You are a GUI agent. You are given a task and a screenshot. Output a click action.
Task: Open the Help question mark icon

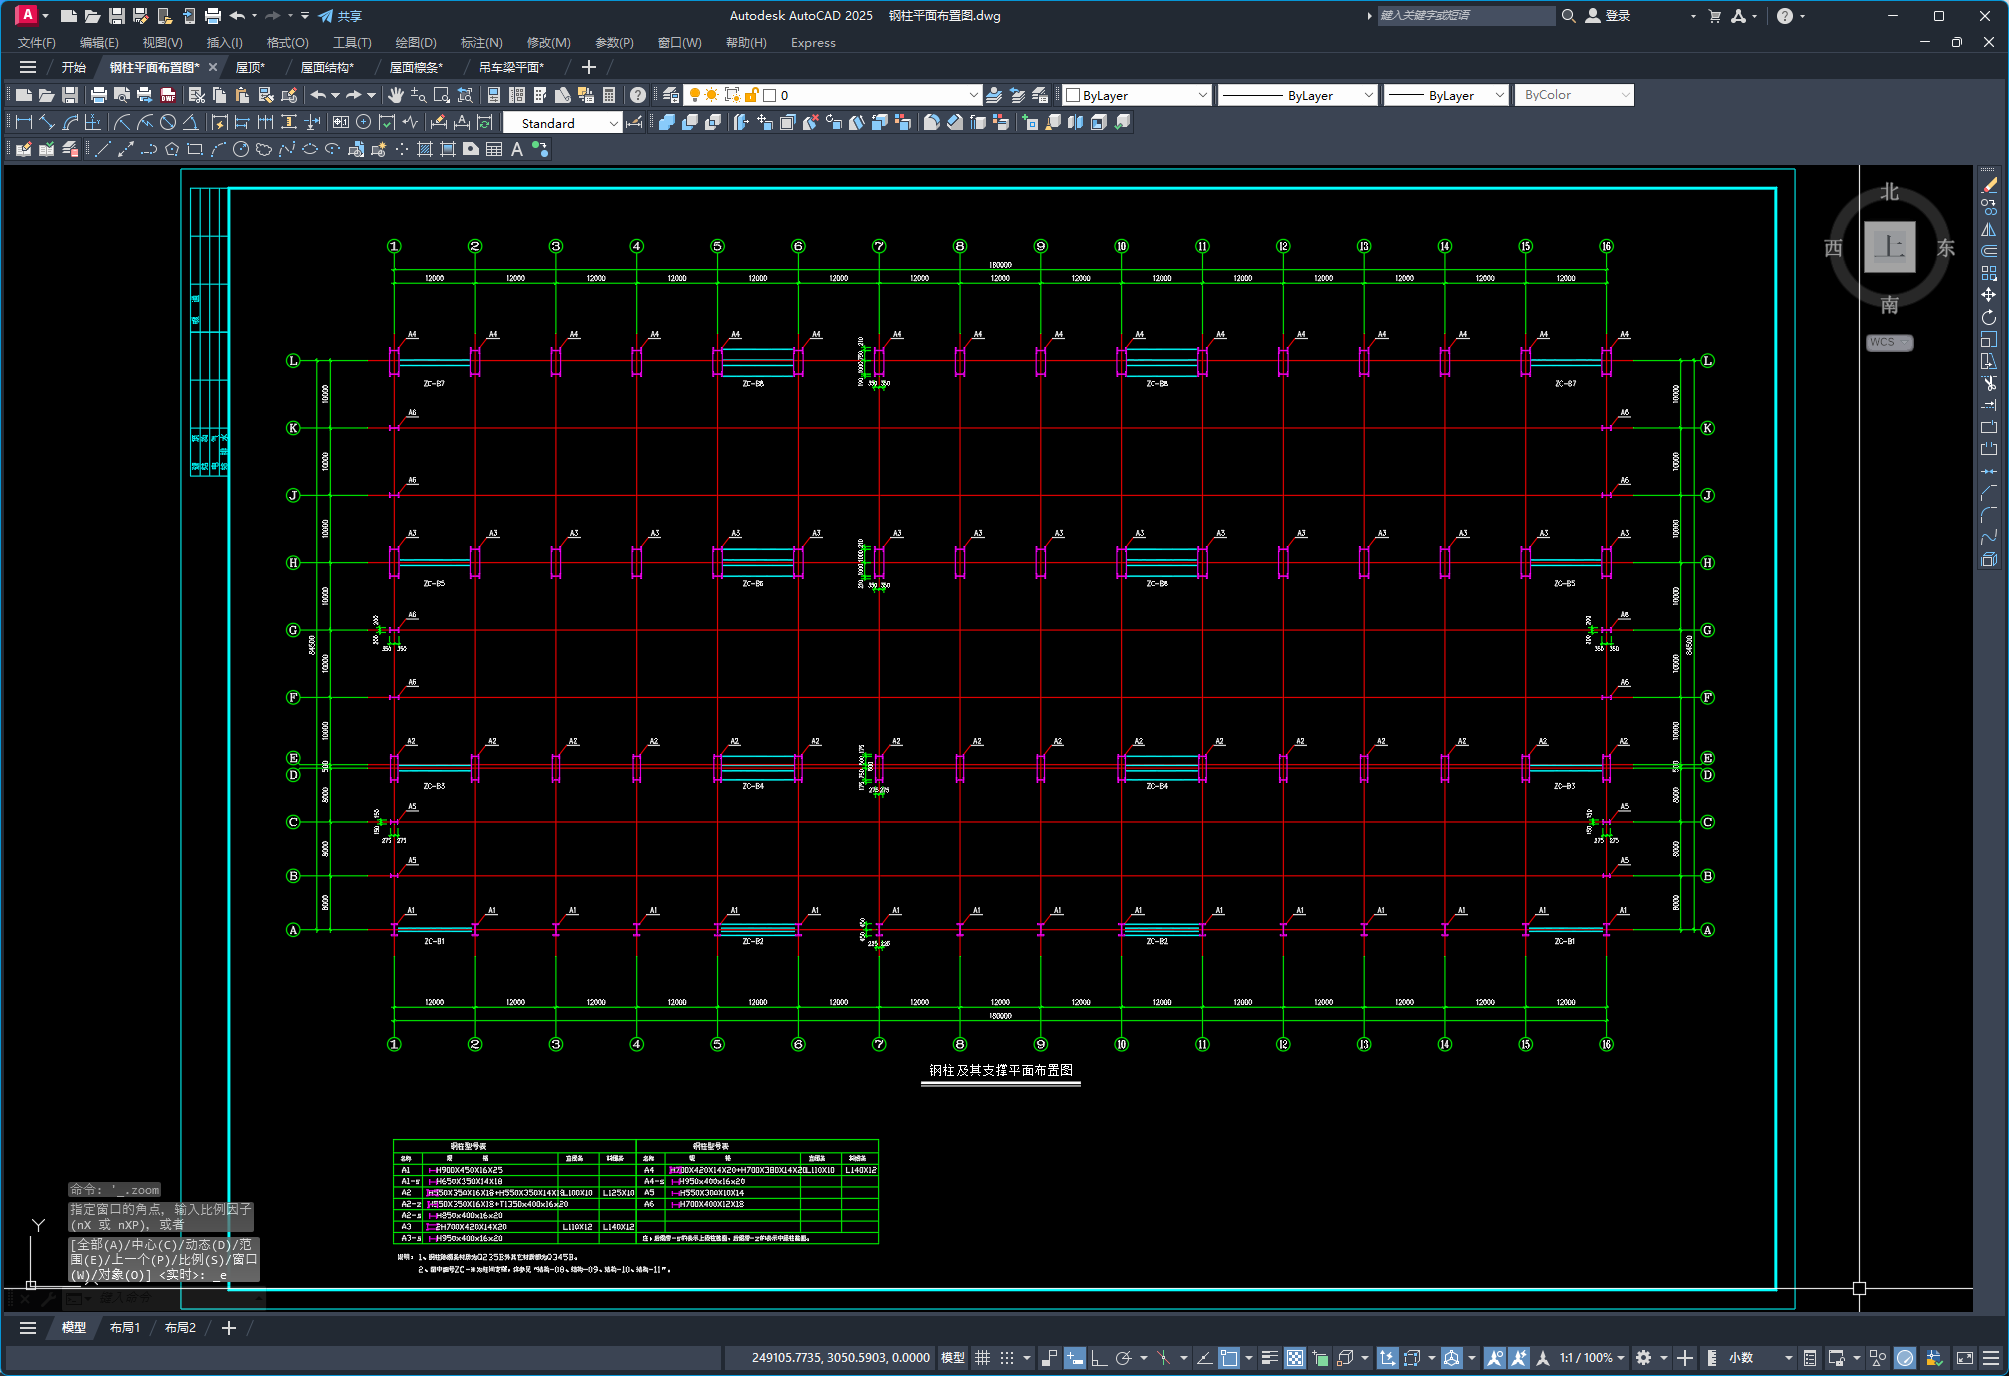click(638, 95)
